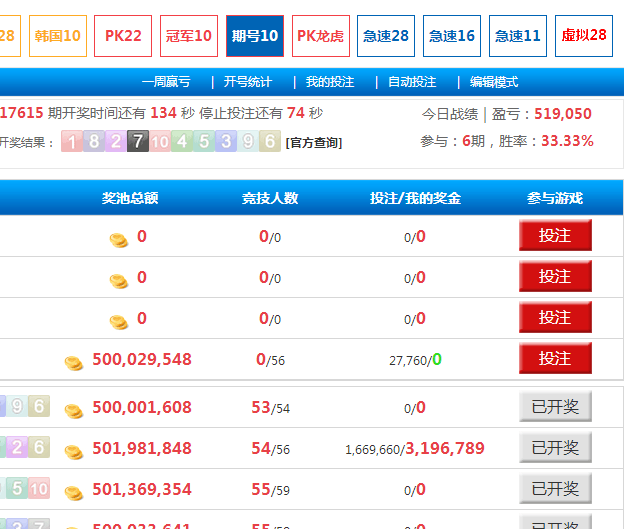Click the coin icon beside 500,001,608
642x529 pixels.
pos(74,411)
